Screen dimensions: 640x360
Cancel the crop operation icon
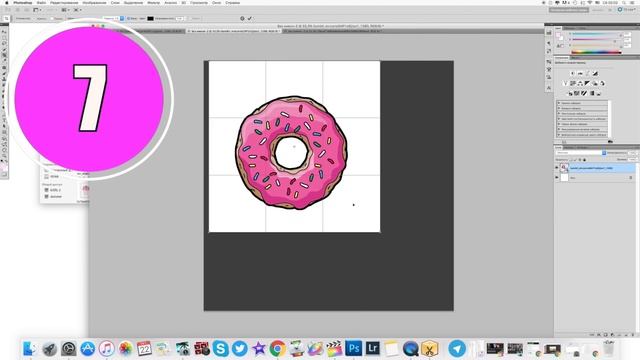242,18
